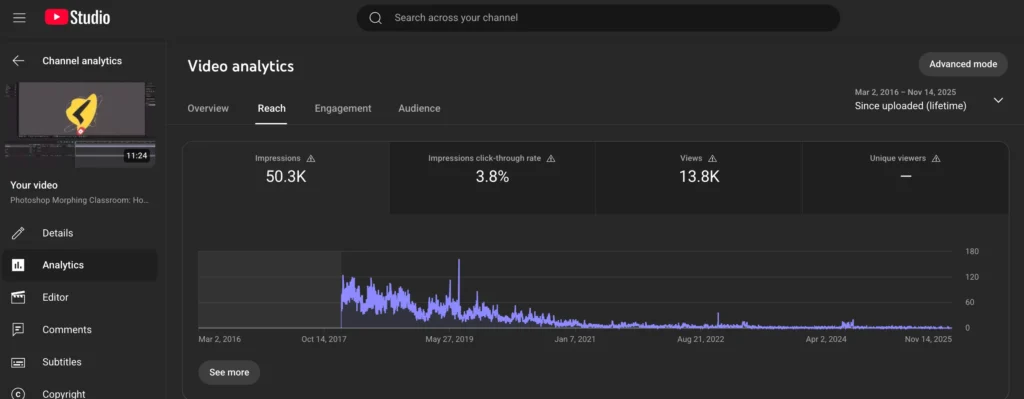Click the Details pencil icon

coord(18,233)
